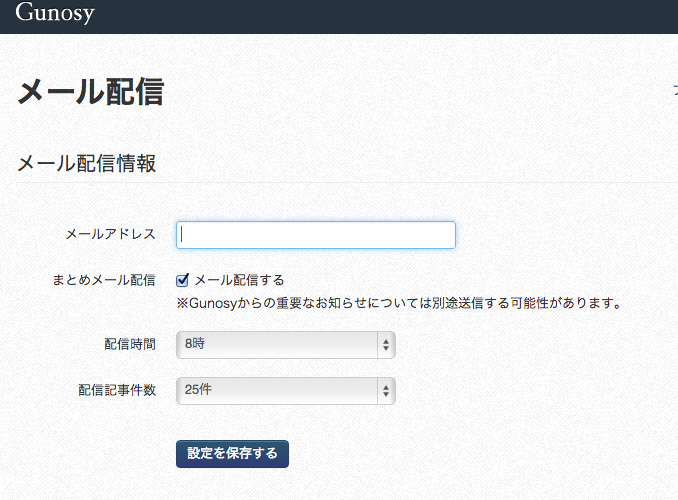Click the まとめメール配信 label
The height and width of the screenshot is (500, 678).
coord(104,280)
